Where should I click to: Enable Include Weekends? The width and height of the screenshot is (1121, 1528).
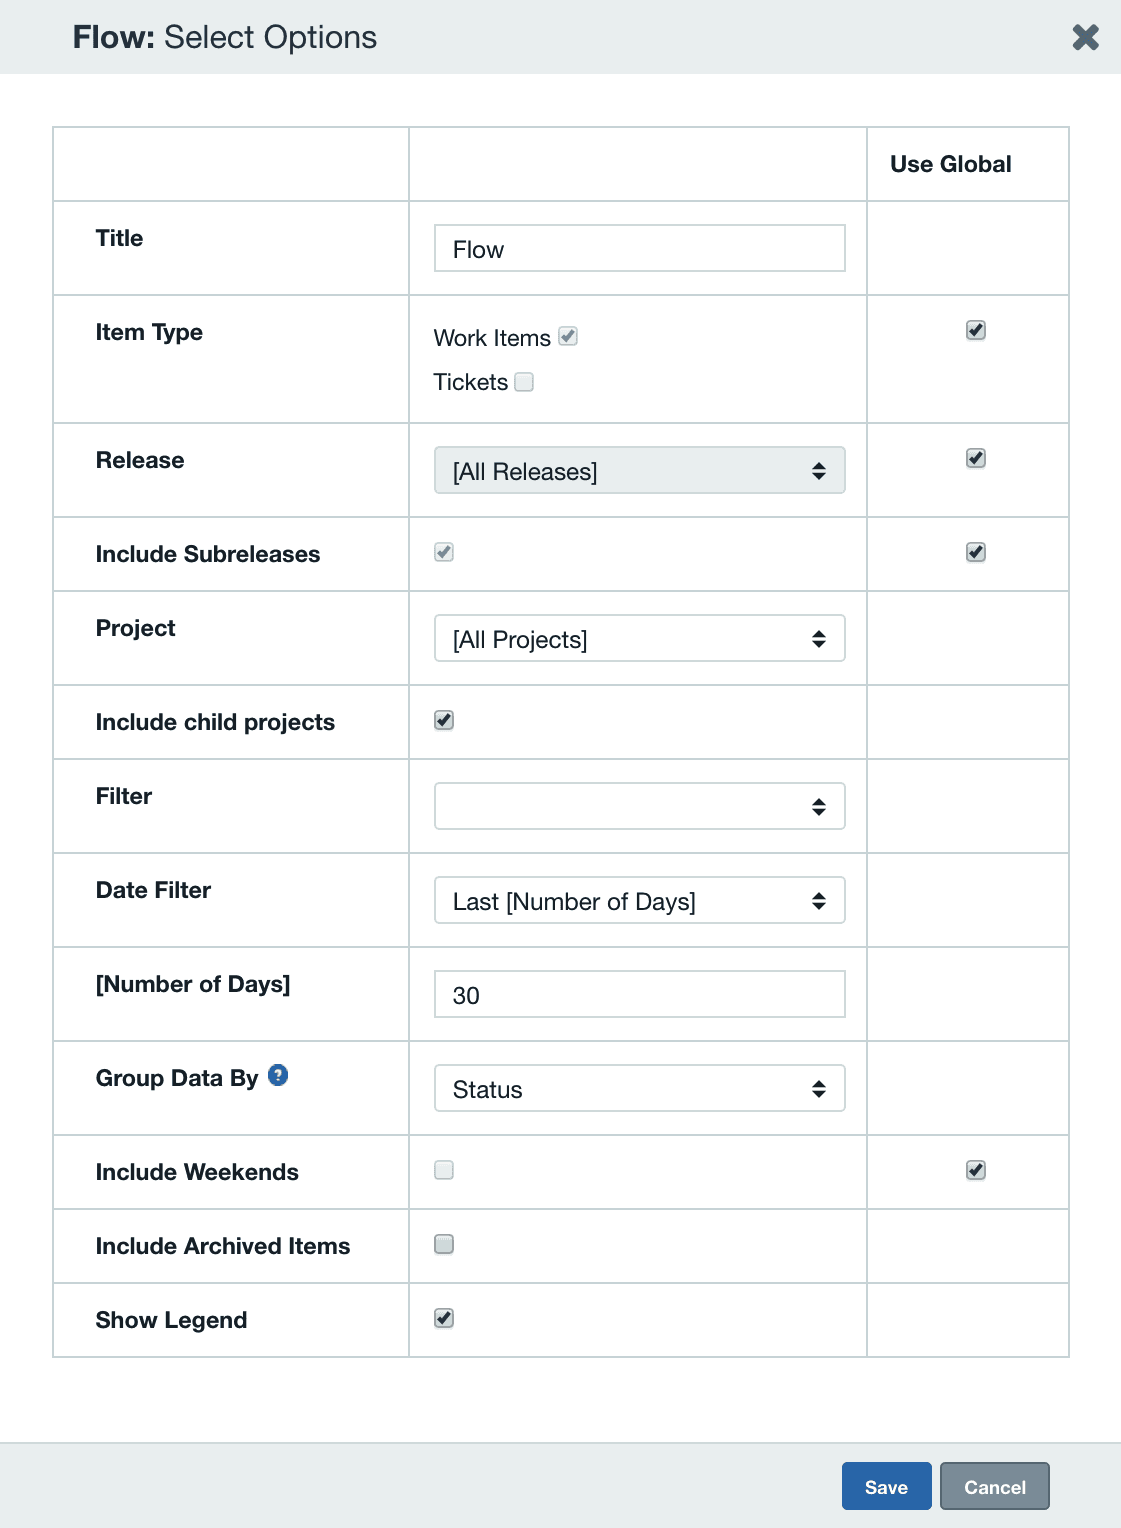[x=443, y=1170]
